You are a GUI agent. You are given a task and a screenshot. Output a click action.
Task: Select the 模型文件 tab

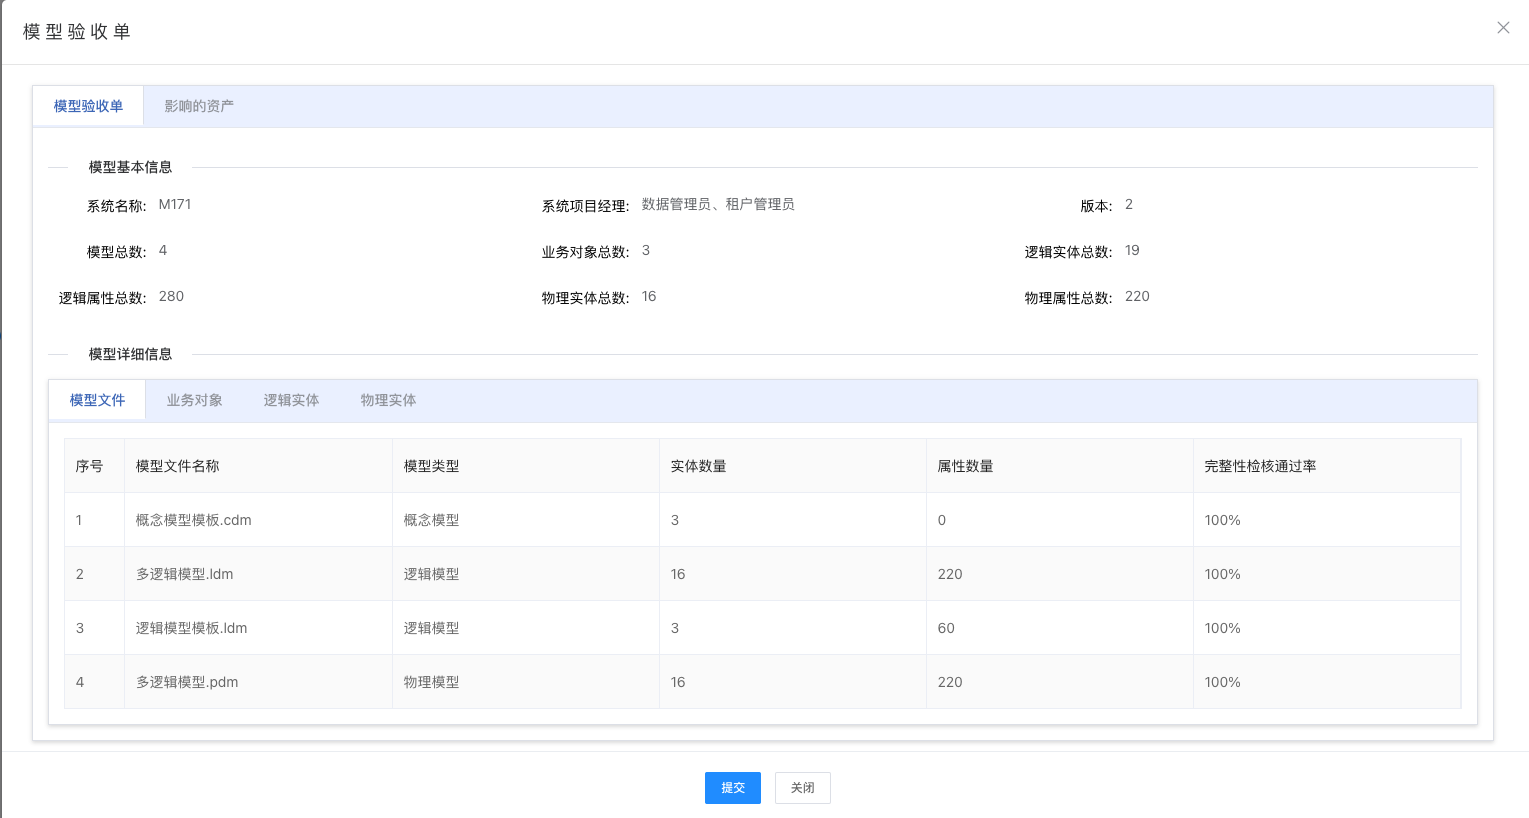point(96,399)
